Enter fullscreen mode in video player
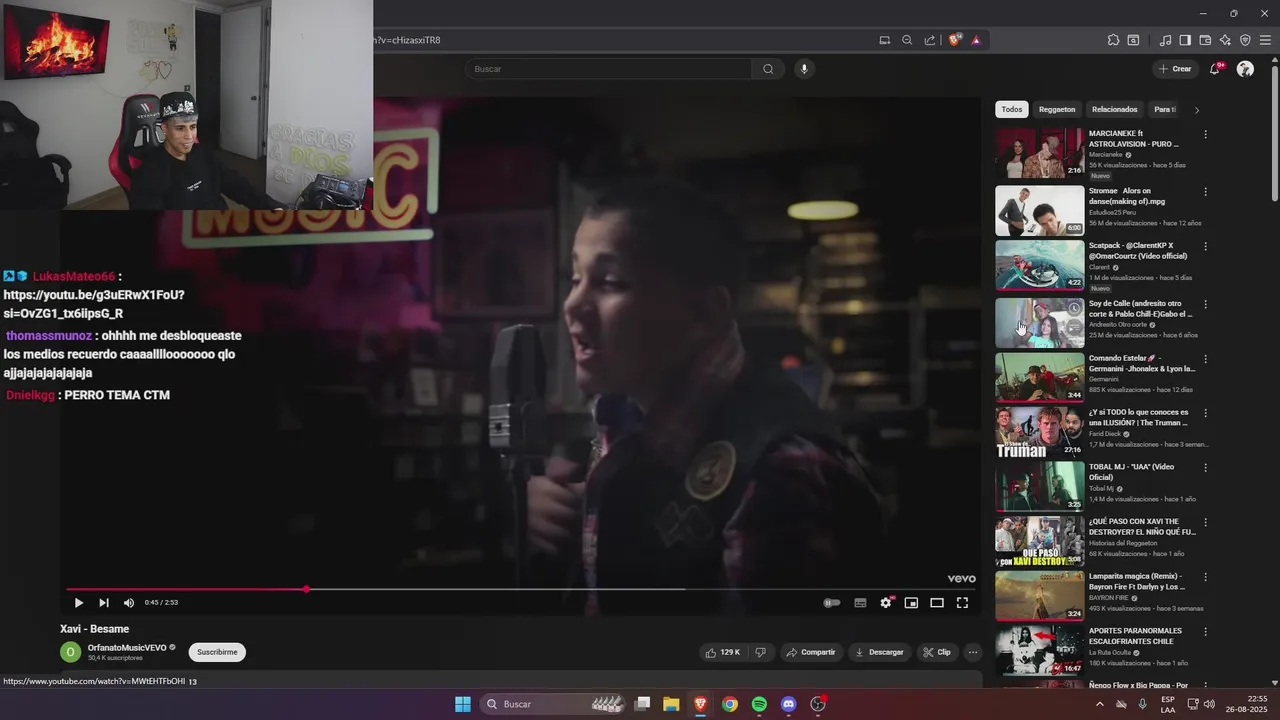The height and width of the screenshot is (720, 1280). (x=962, y=603)
